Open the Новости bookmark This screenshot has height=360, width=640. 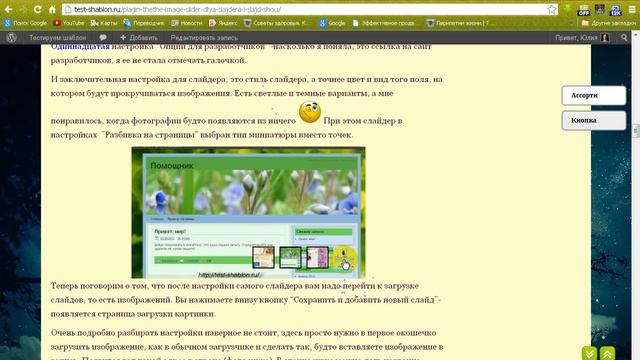[187, 23]
